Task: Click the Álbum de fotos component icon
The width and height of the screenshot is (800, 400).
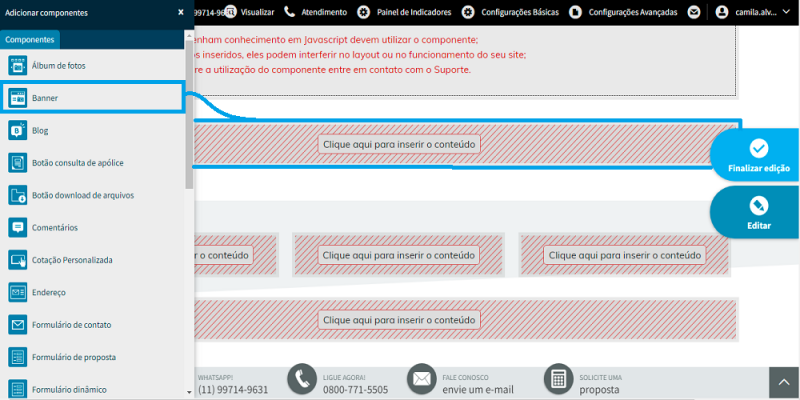Action: (18, 66)
